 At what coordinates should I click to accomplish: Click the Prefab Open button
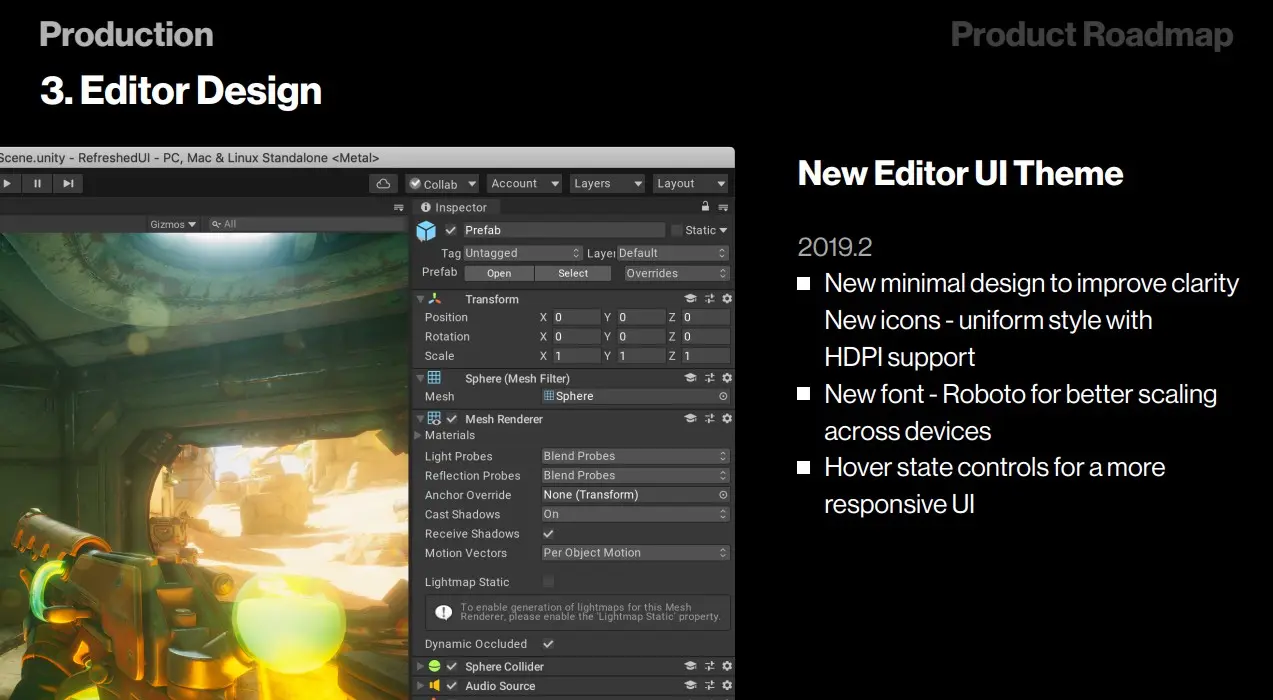pyautogui.click(x=499, y=273)
